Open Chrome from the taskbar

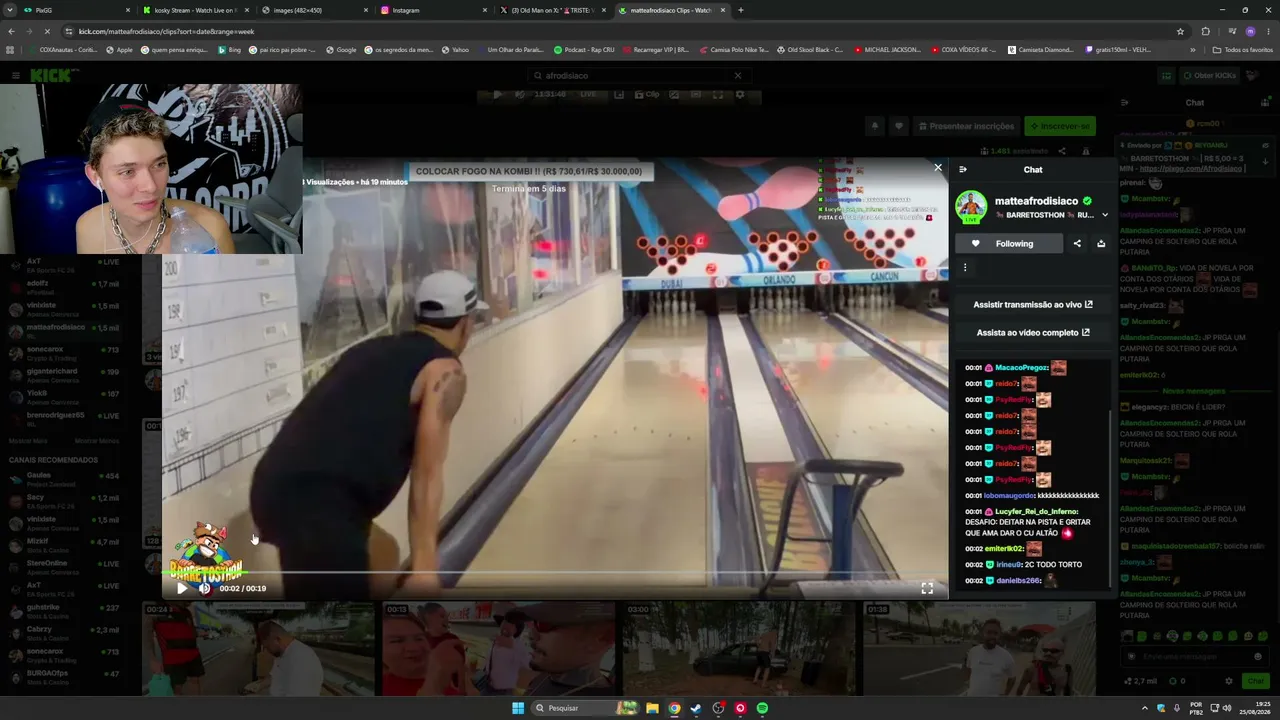click(x=674, y=708)
